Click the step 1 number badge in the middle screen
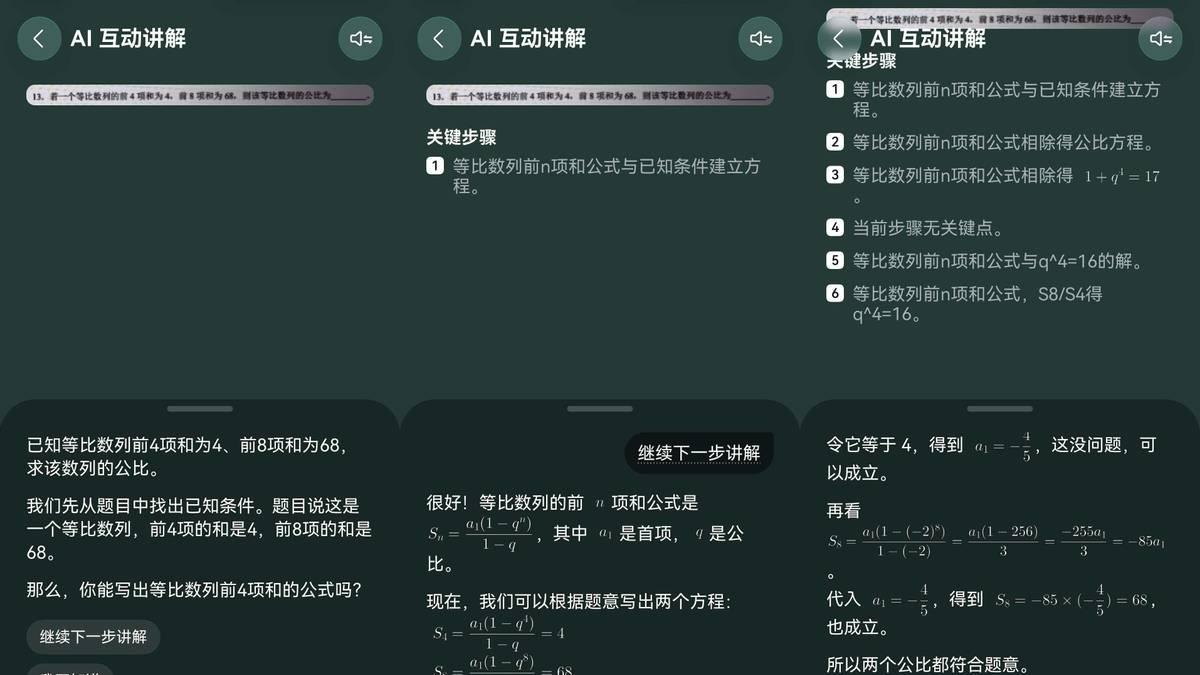 (x=435, y=166)
